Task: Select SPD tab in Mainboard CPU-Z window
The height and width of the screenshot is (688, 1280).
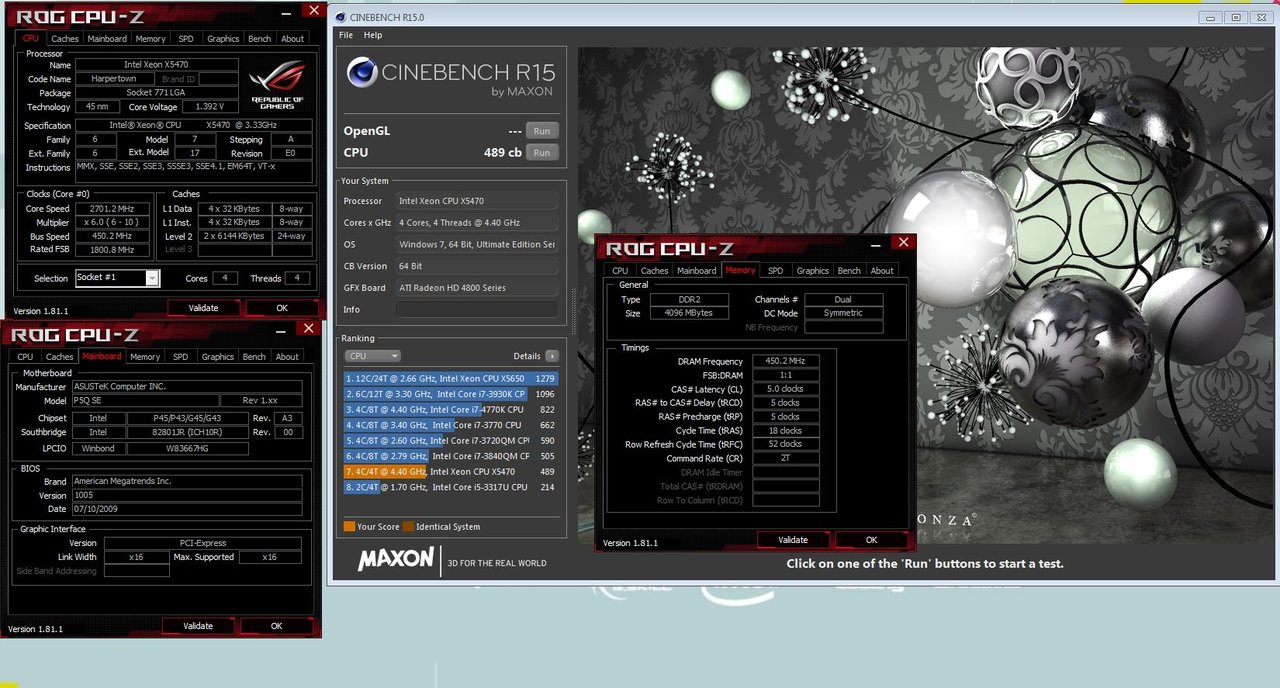Action: [180, 357]
